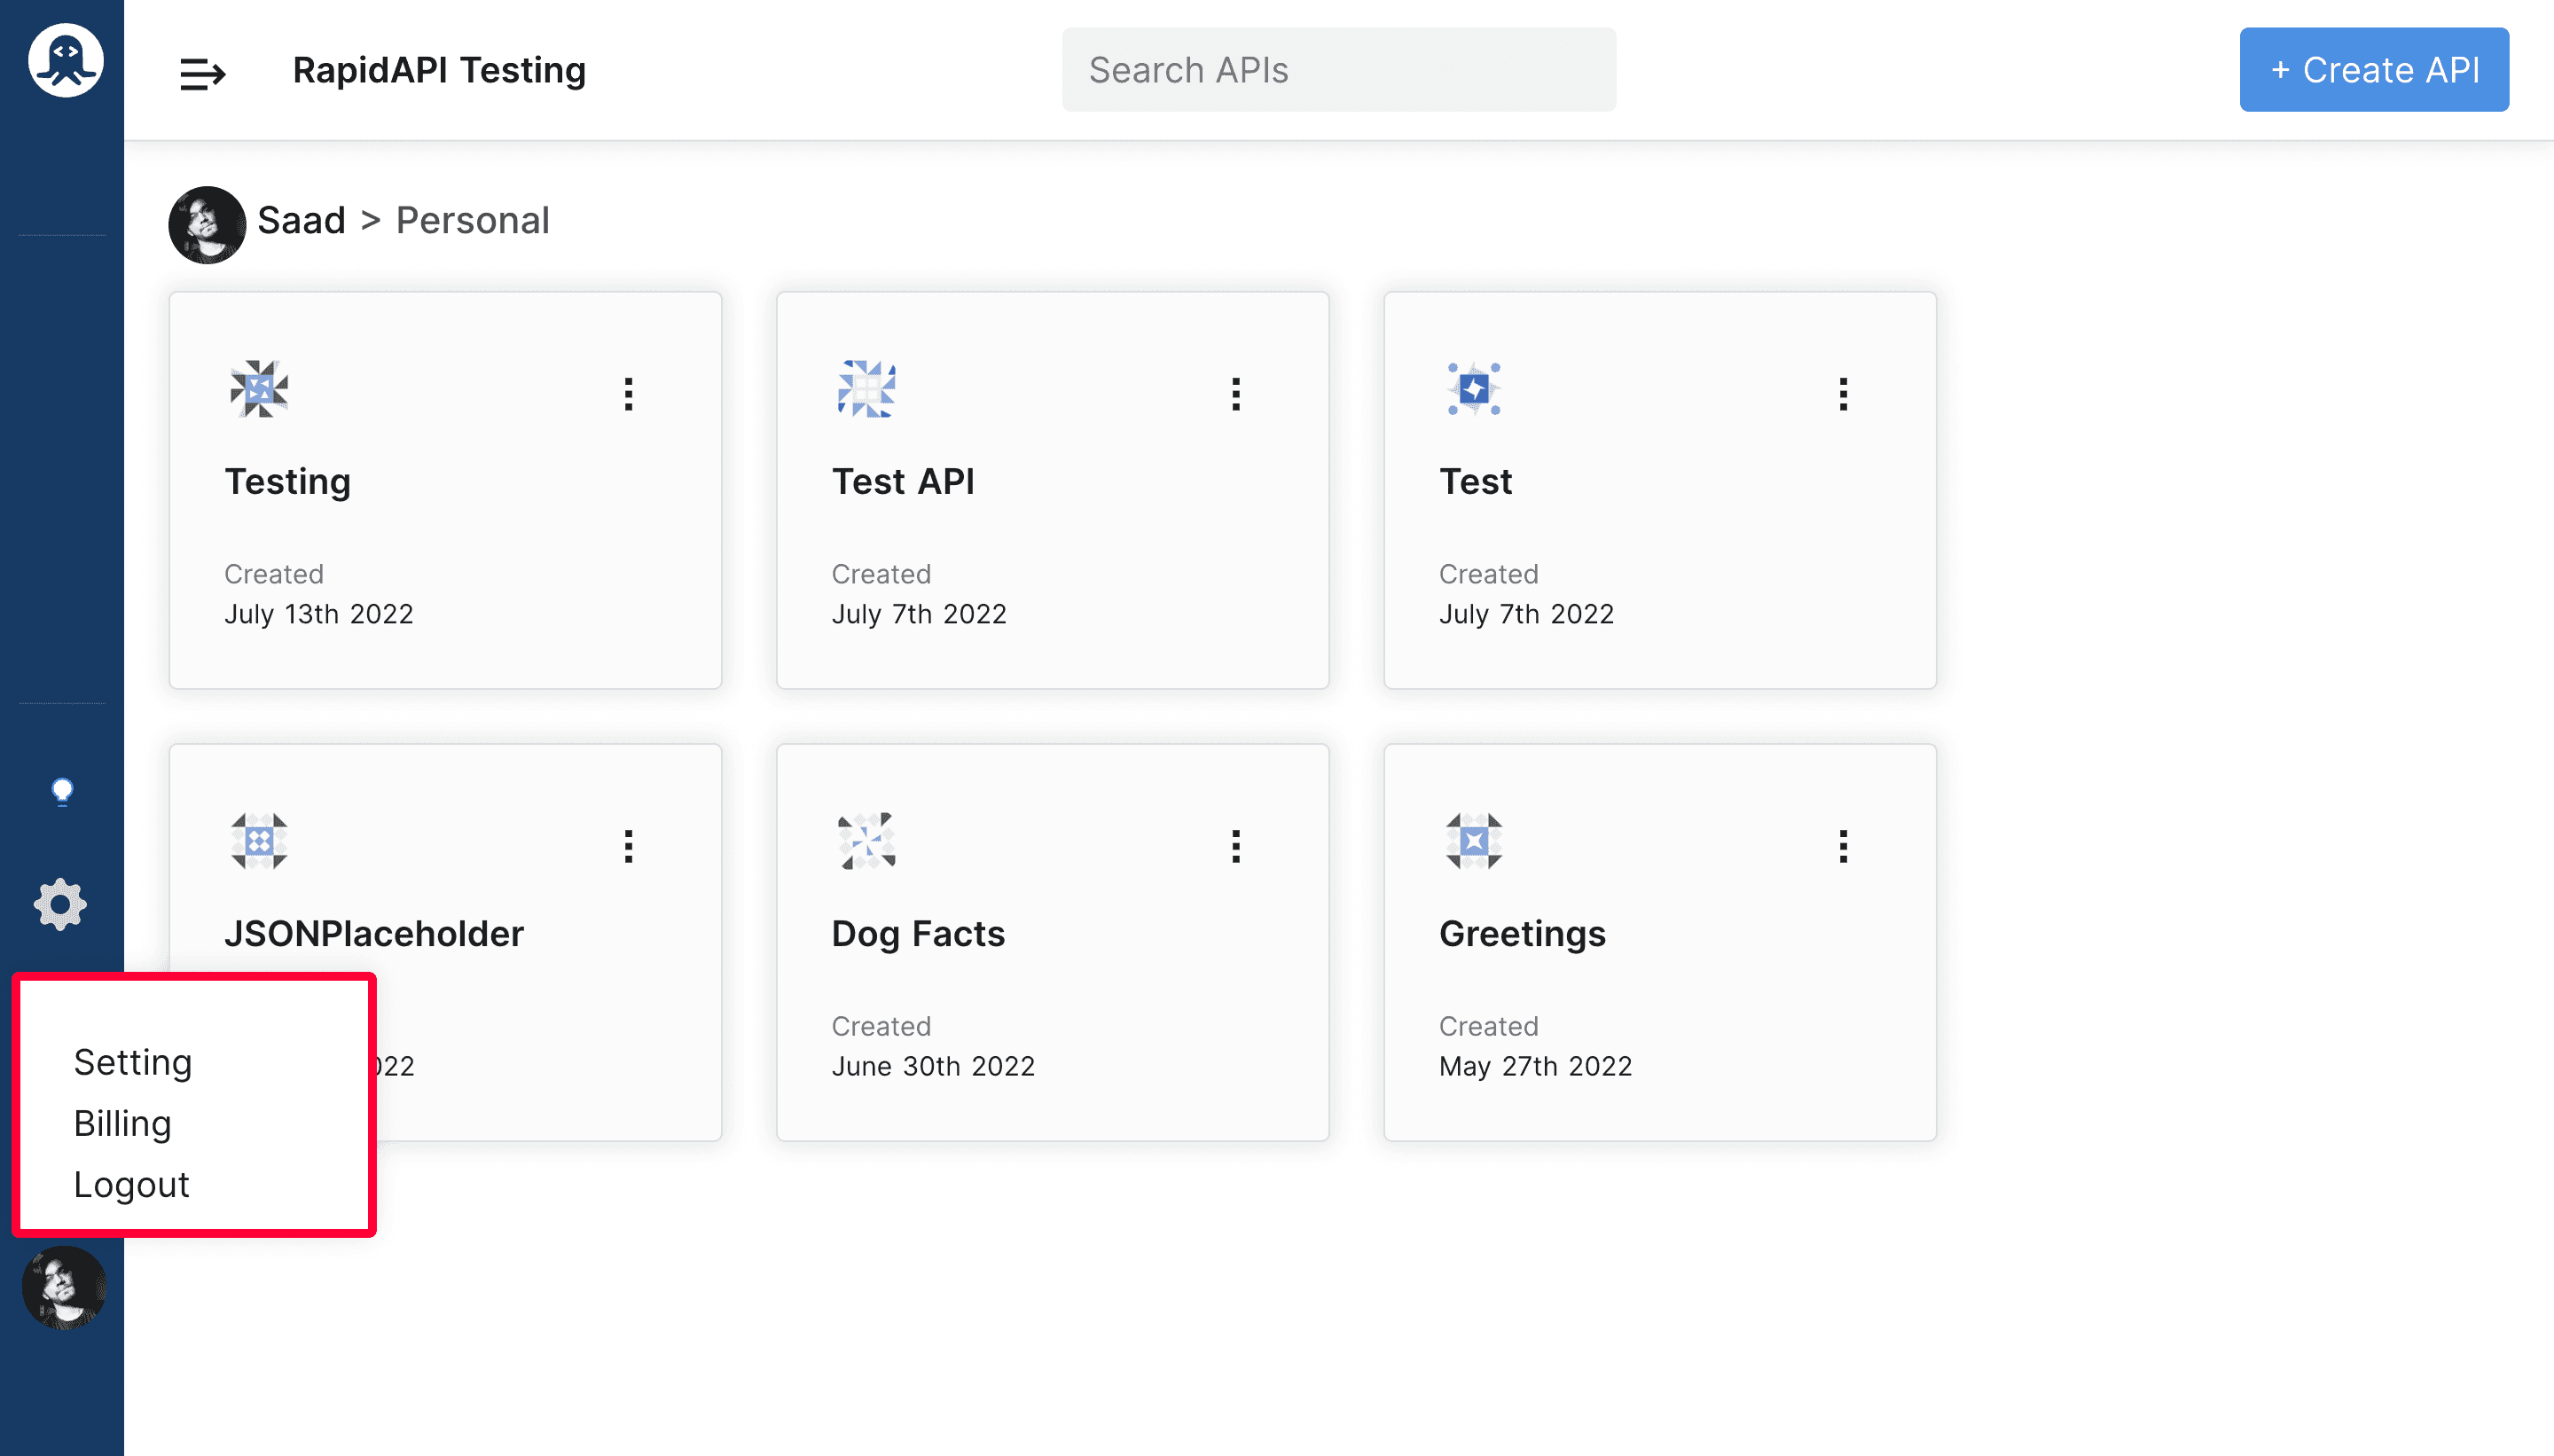Click the May 27th 2022 date text
Viewport: 2554px width, 1456px height.
coord(1535,1066)
